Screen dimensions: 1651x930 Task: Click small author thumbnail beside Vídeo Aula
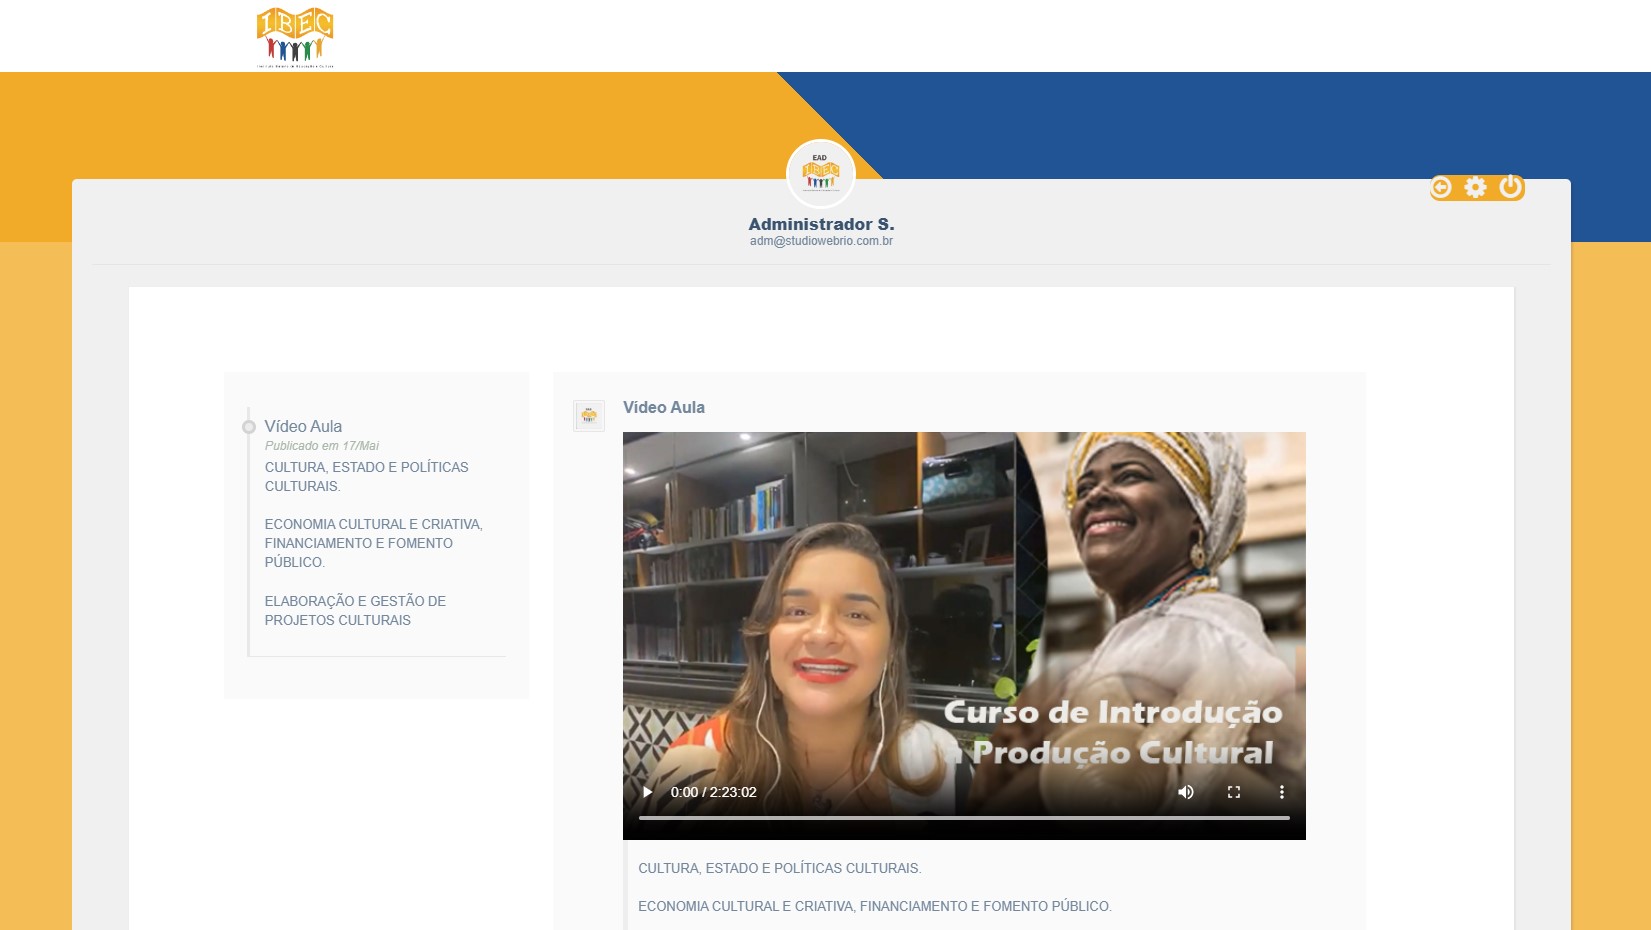coord(589,416)
